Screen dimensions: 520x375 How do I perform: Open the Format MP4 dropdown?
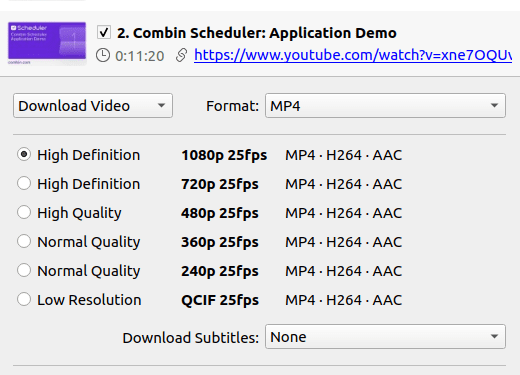pyautogui.click(x=385, y=106)
